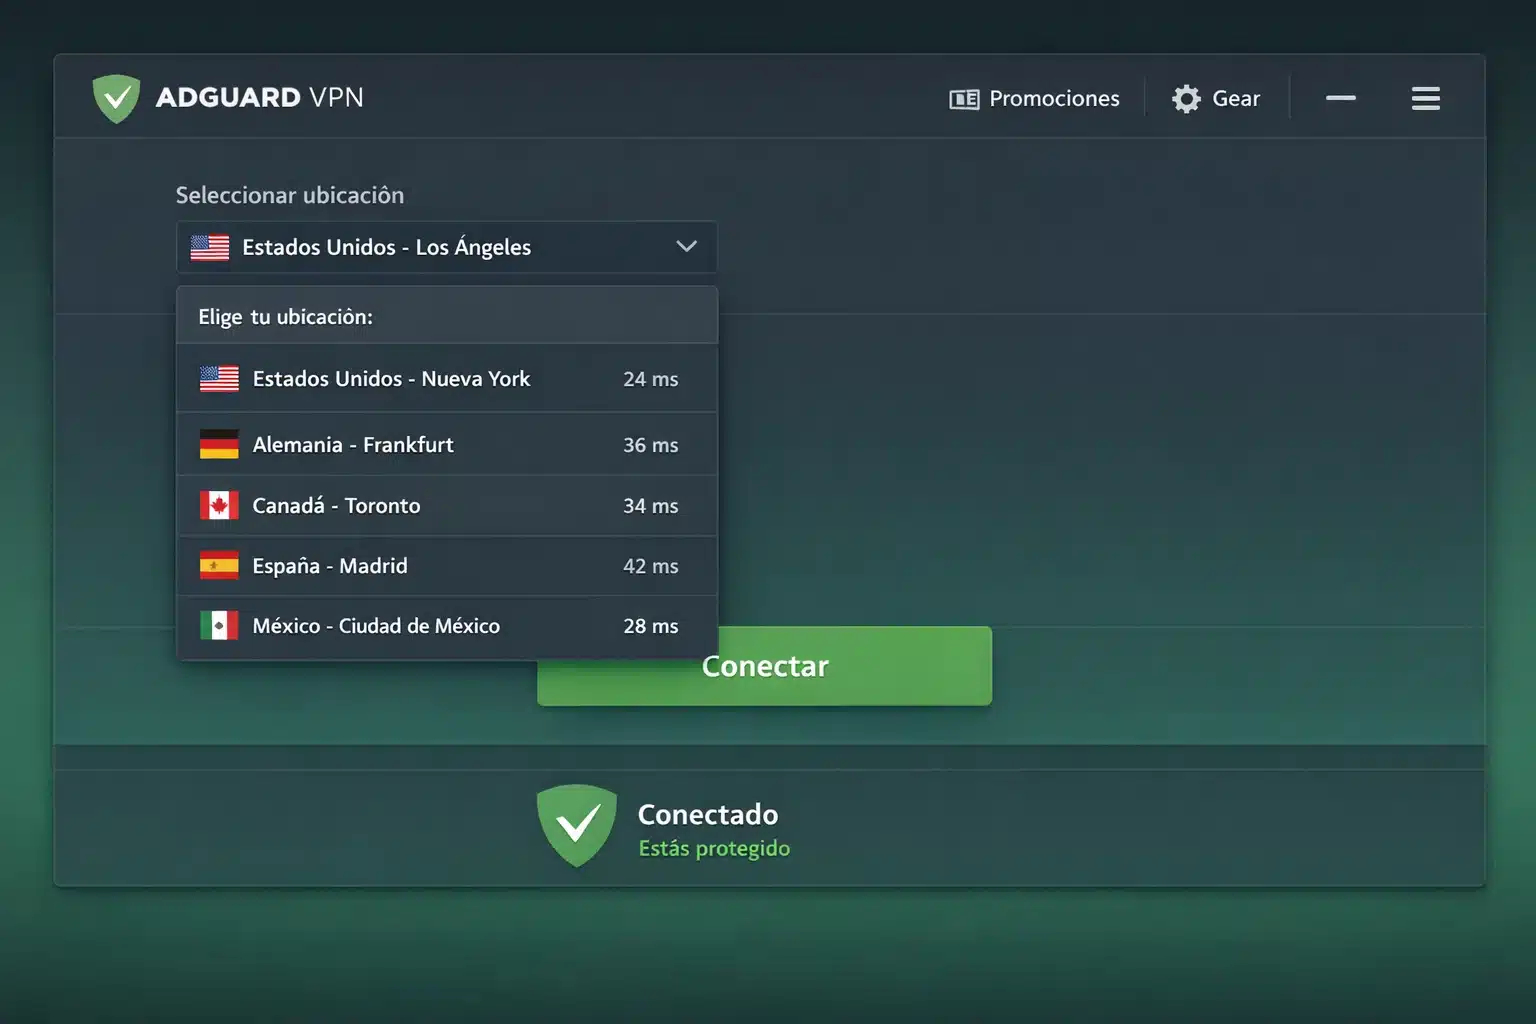Collapse the location list with the chevron
Image resolution: width=1536 pixels, height=1024 pixels.
686,246
